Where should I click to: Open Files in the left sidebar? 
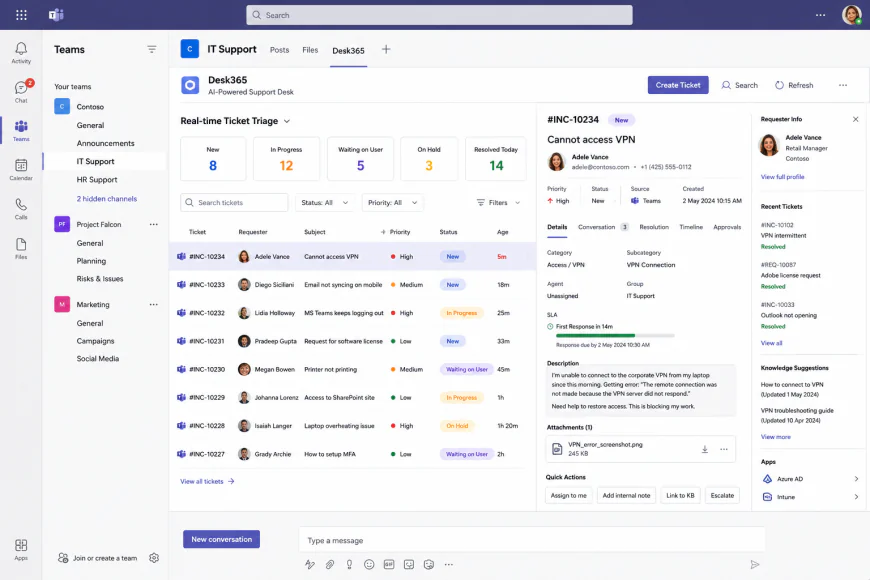pyautogui.click(x=21, y=248)
